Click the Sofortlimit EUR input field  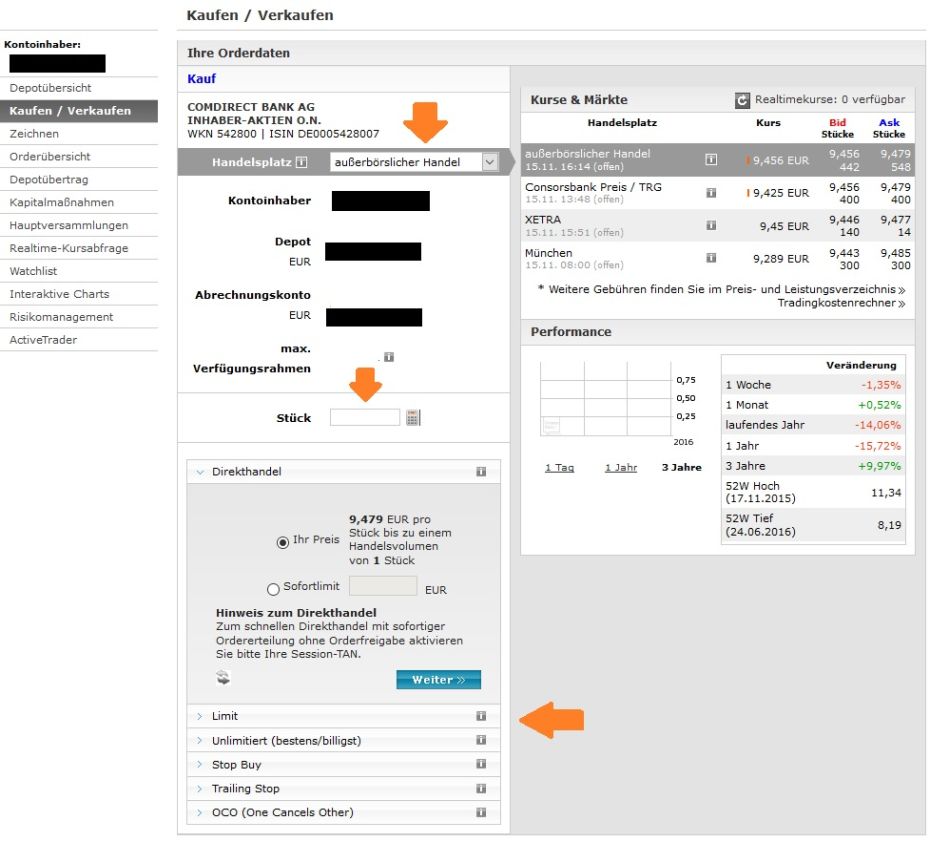(x=383, y=587)
